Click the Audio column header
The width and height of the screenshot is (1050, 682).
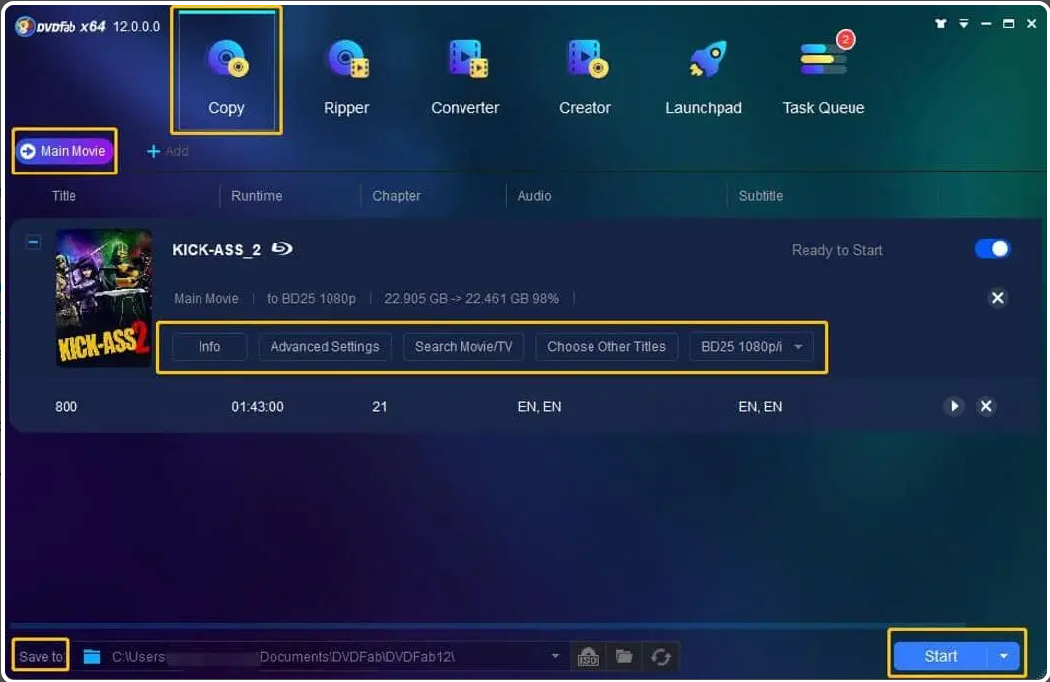pyautogui.click(x=534, y=196)
